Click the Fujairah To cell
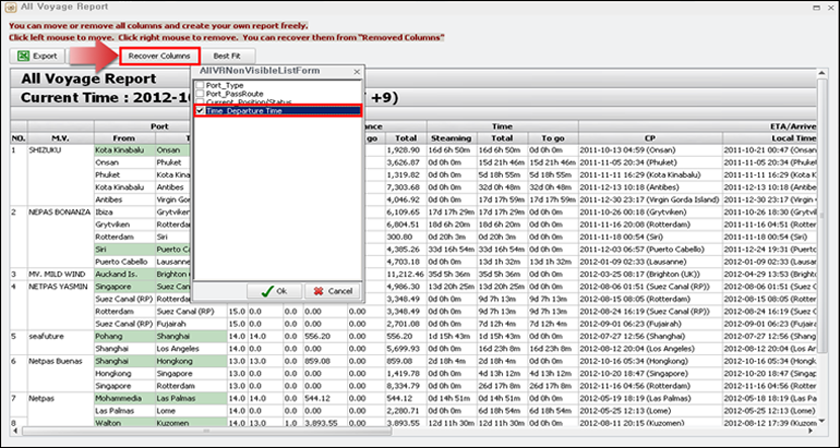This screenshot has height=448, width=840. pos(191,324)
